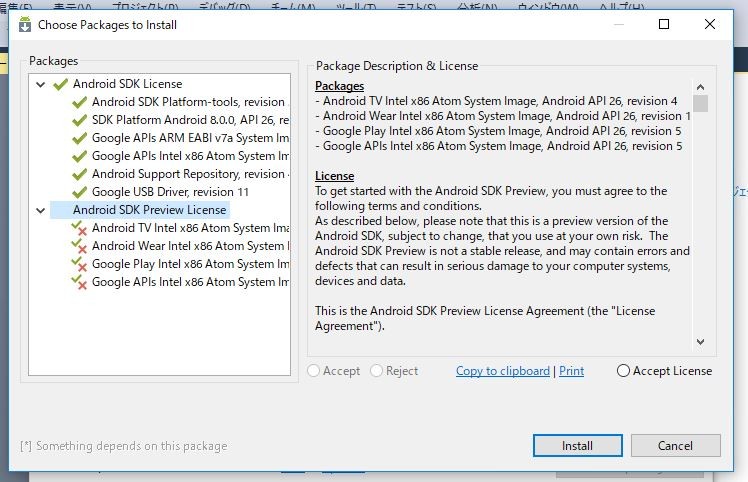
Task: Click the Packages heading in license text
Action: 339,86
